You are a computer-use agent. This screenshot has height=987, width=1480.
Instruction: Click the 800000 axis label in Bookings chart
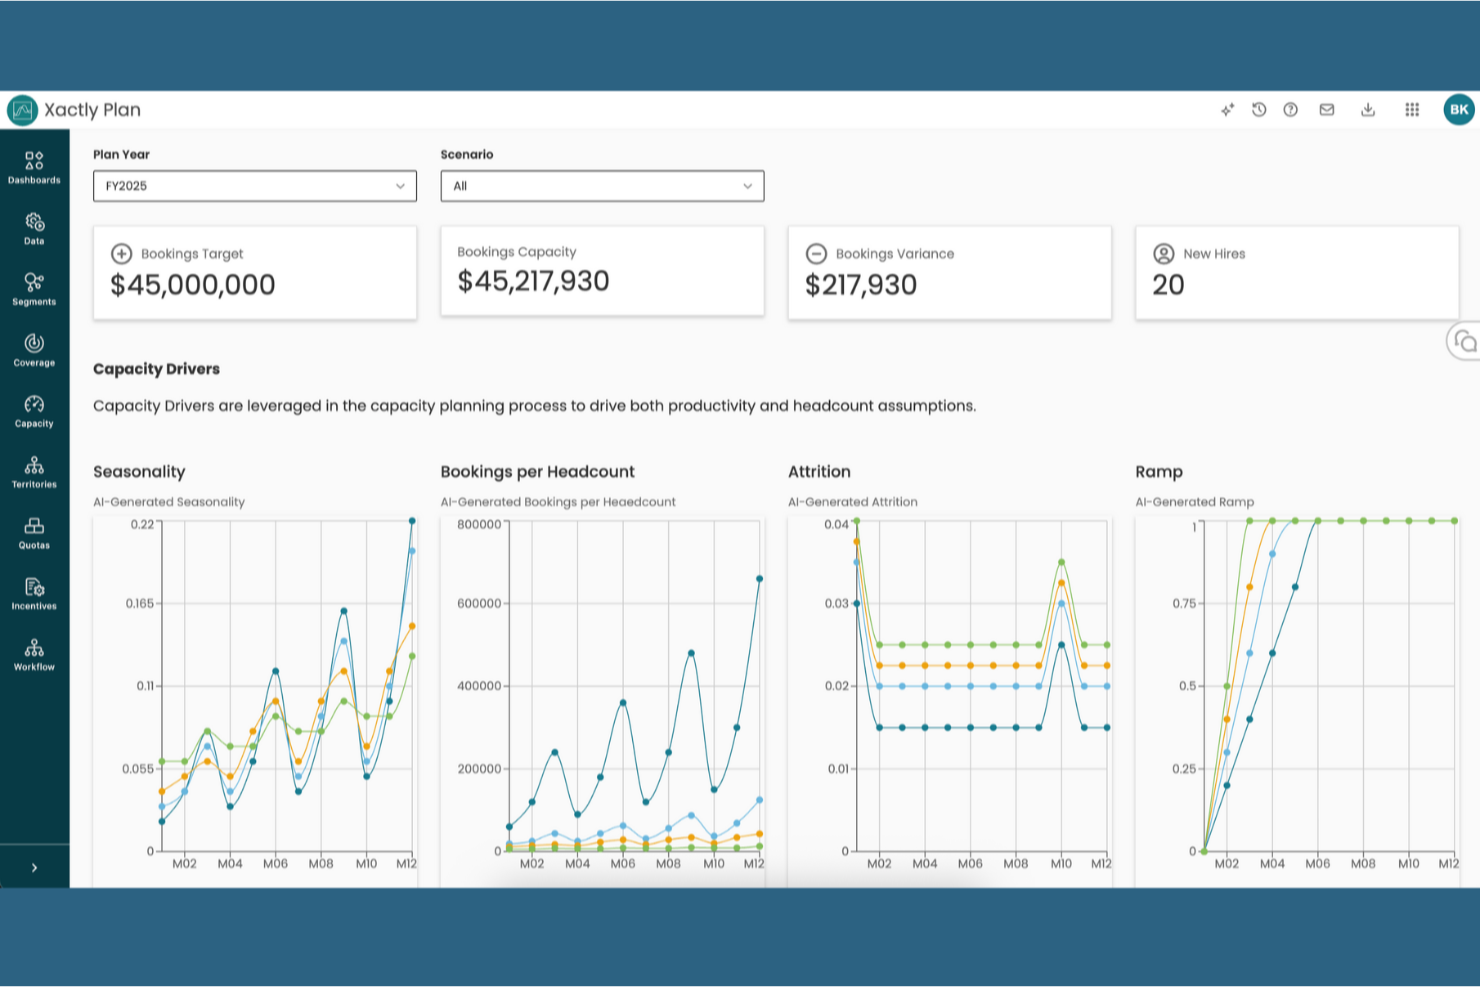pos(479,524)
